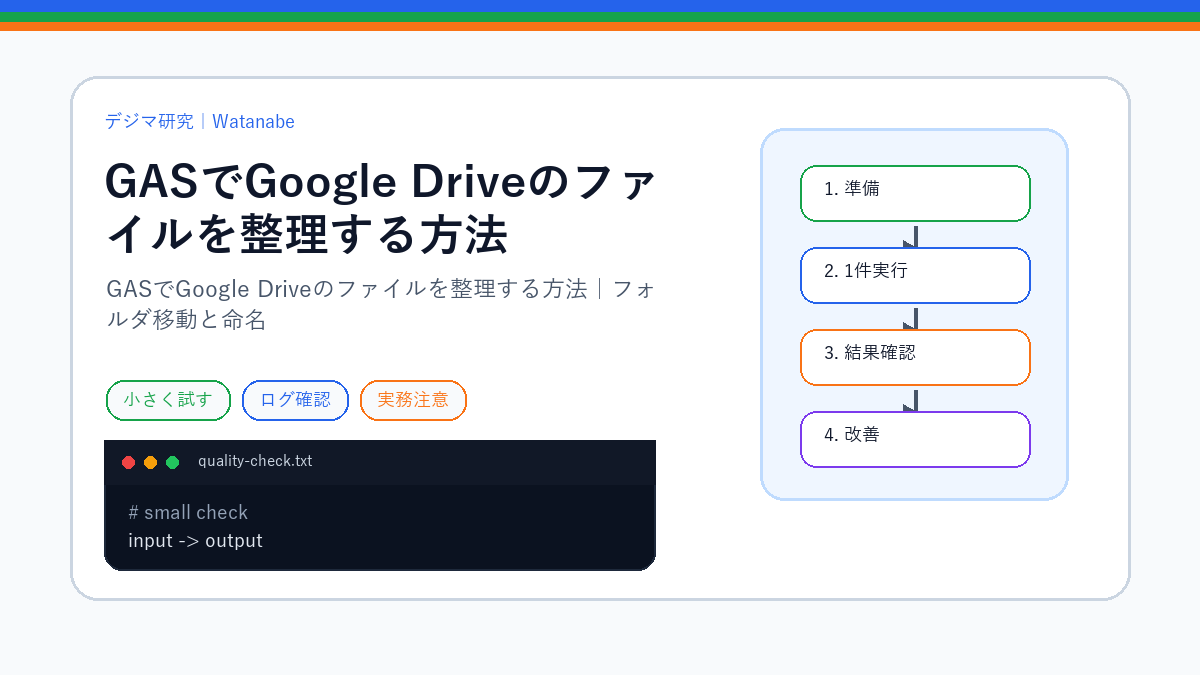This screenshot has height=675, width=1200.
Task: Click the step box 2. 1件実行
Action: coord(915,275)
